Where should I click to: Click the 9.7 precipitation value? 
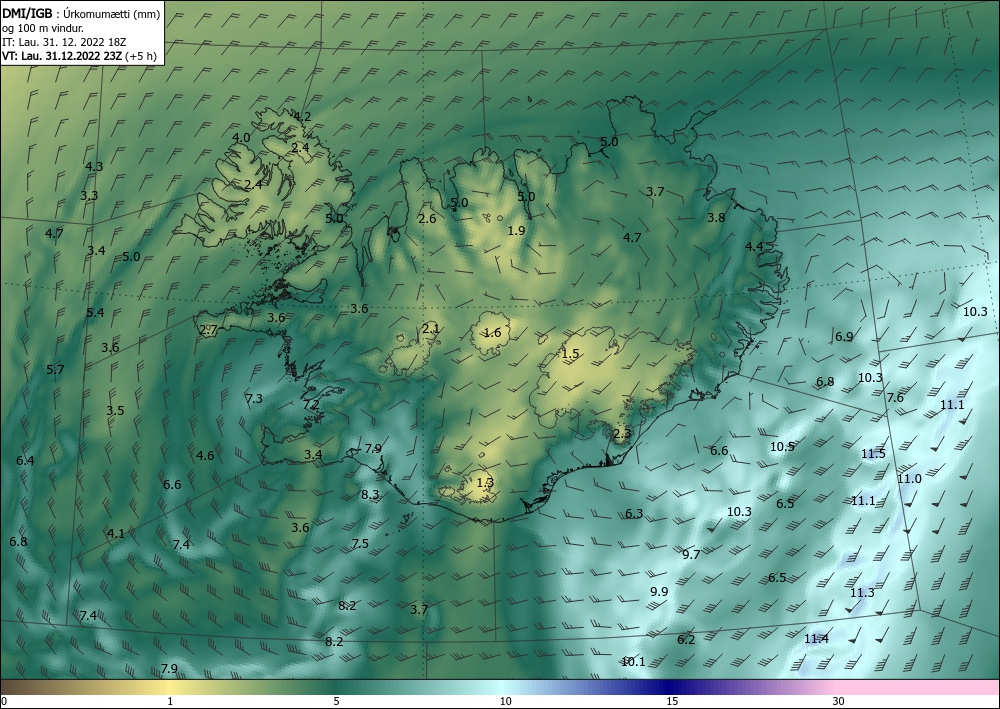click(691, 554)
